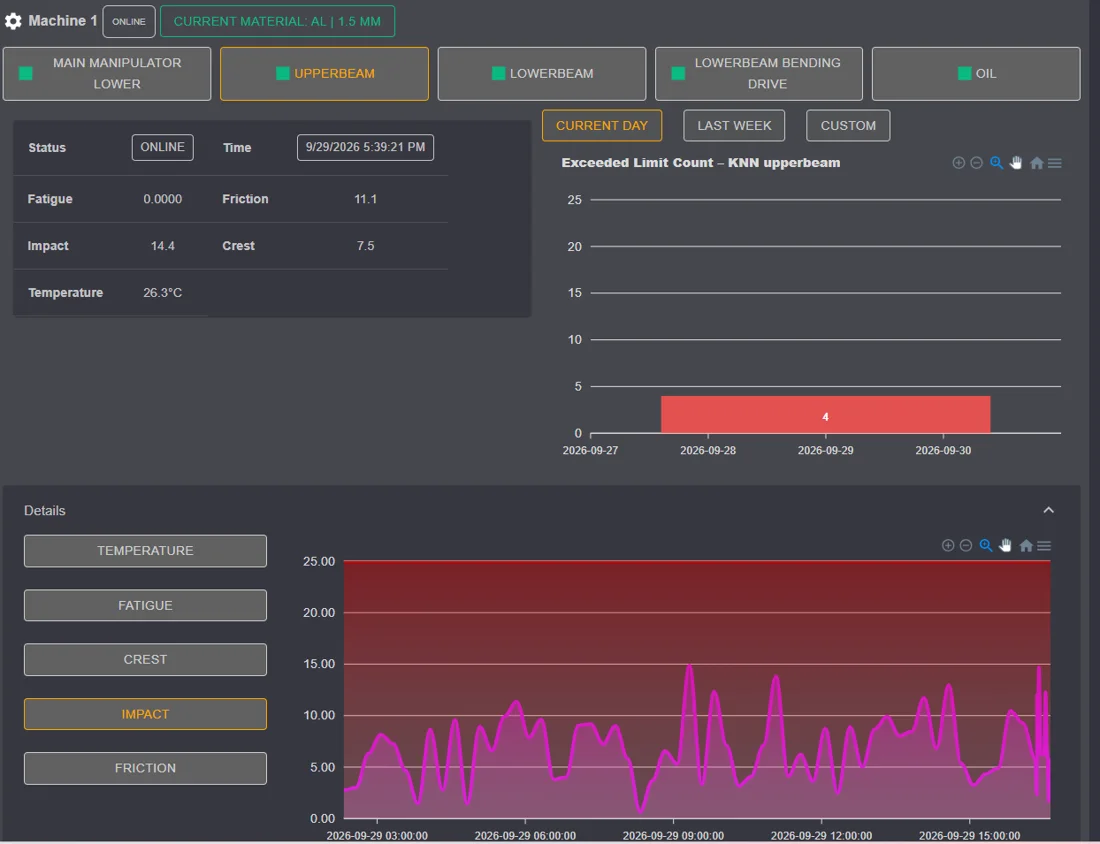Click x-axis label 2026-09-28

[x=708, y=450]
